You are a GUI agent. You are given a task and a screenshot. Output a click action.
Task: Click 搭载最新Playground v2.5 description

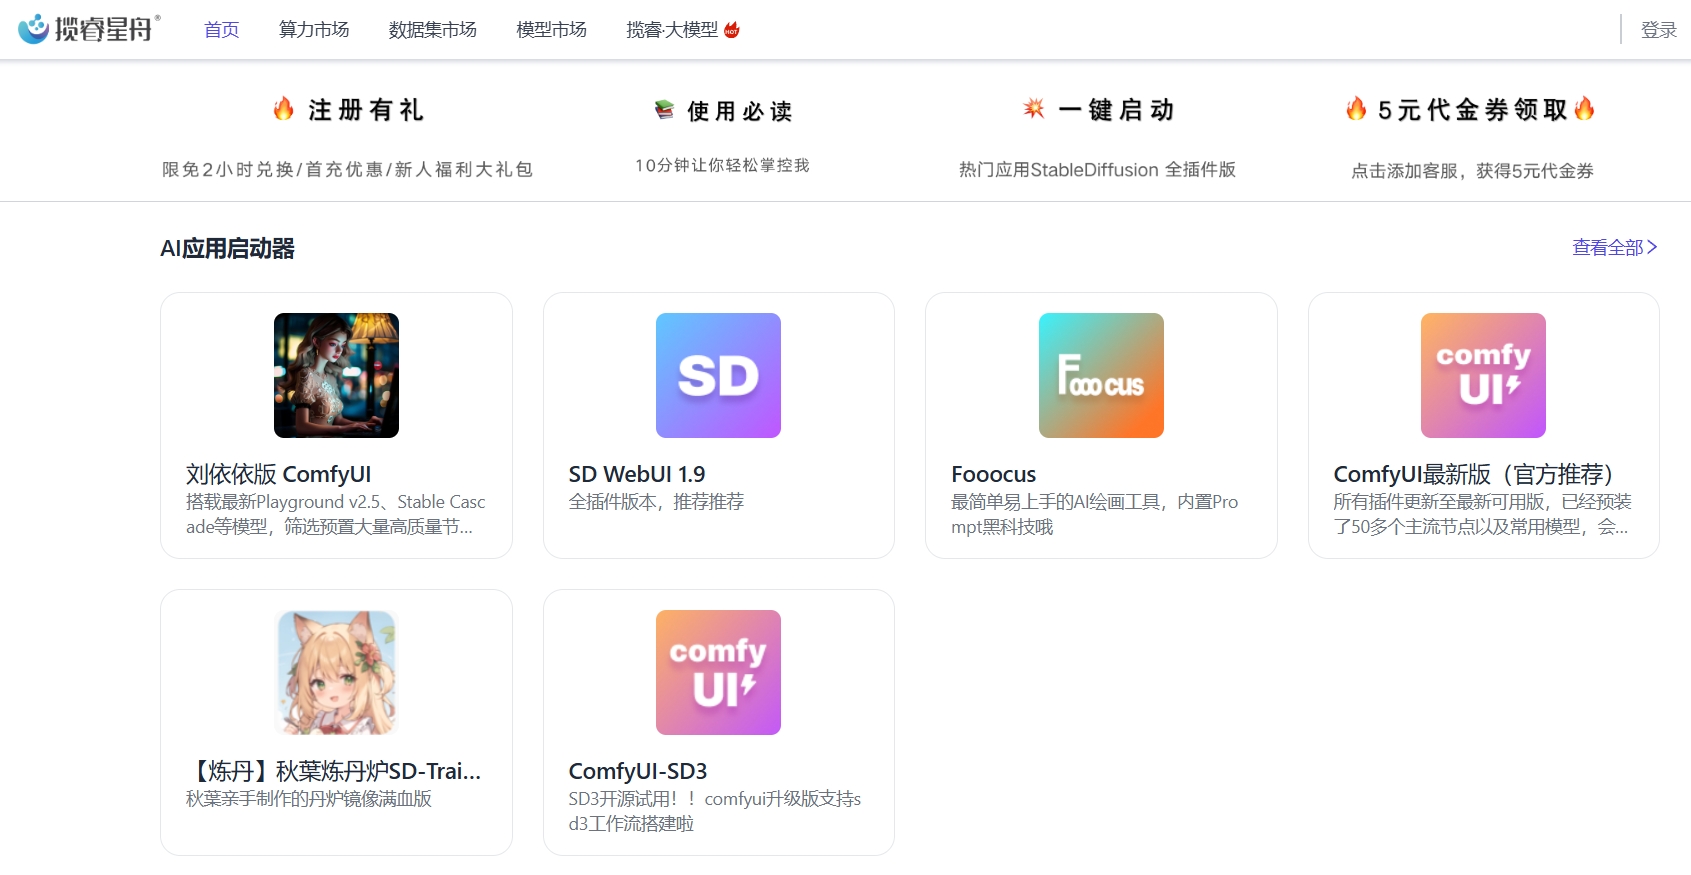click(336, 514)
